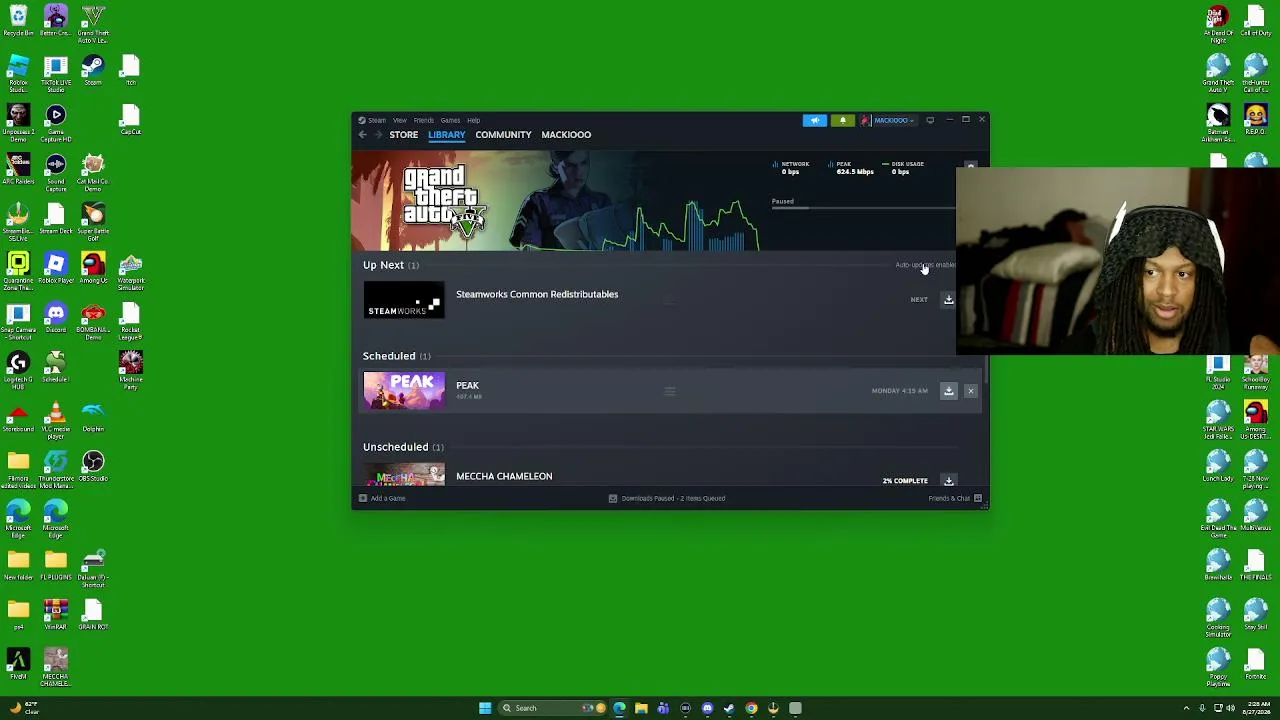Download Steamworks Common Redistributables now
This screenshot has height=720, width=1280.
tap(949, 299)
